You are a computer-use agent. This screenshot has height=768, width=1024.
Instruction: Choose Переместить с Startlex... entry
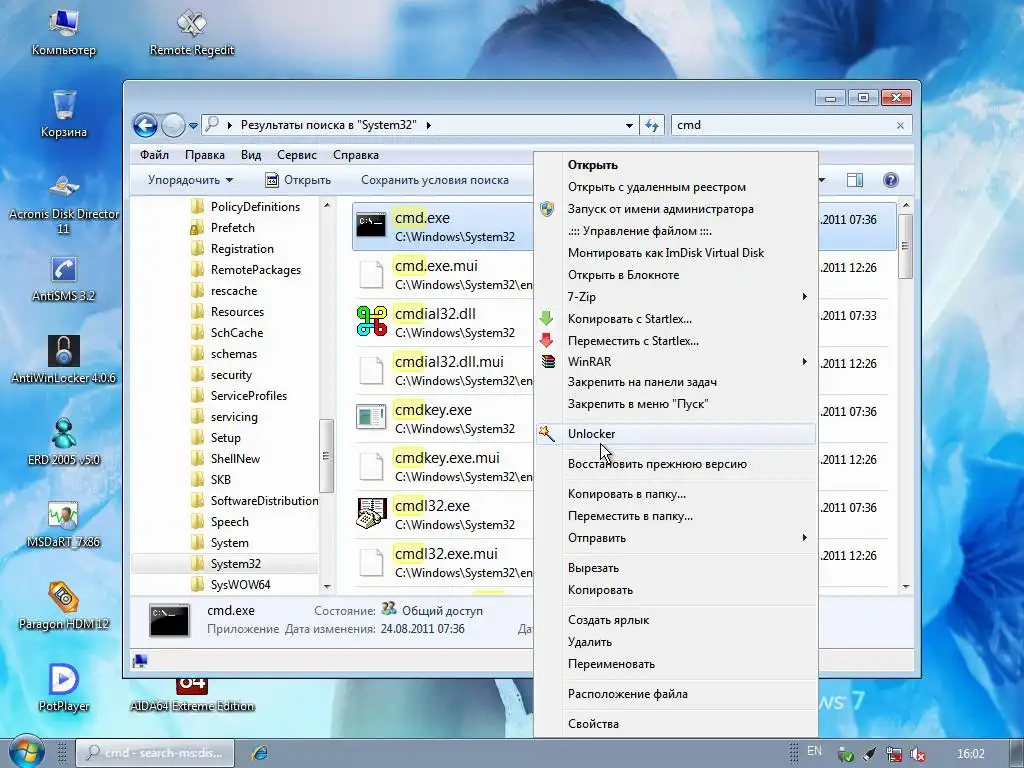click(x=675, y=341)
